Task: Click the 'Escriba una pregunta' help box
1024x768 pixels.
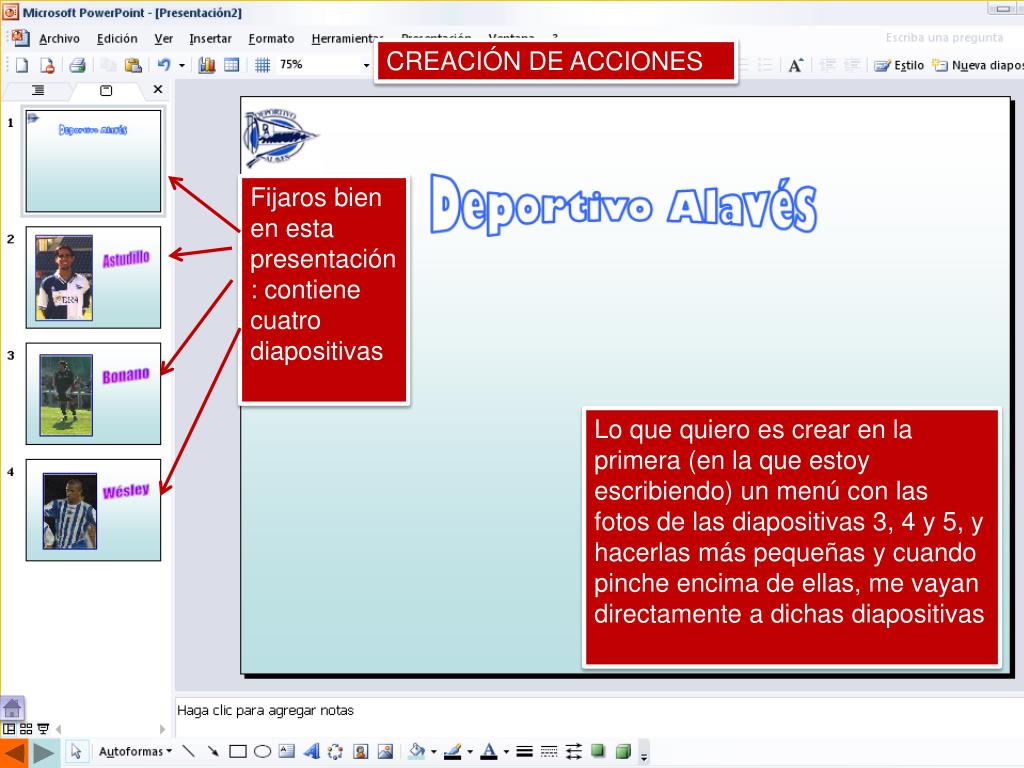Action: coord(944,38)
